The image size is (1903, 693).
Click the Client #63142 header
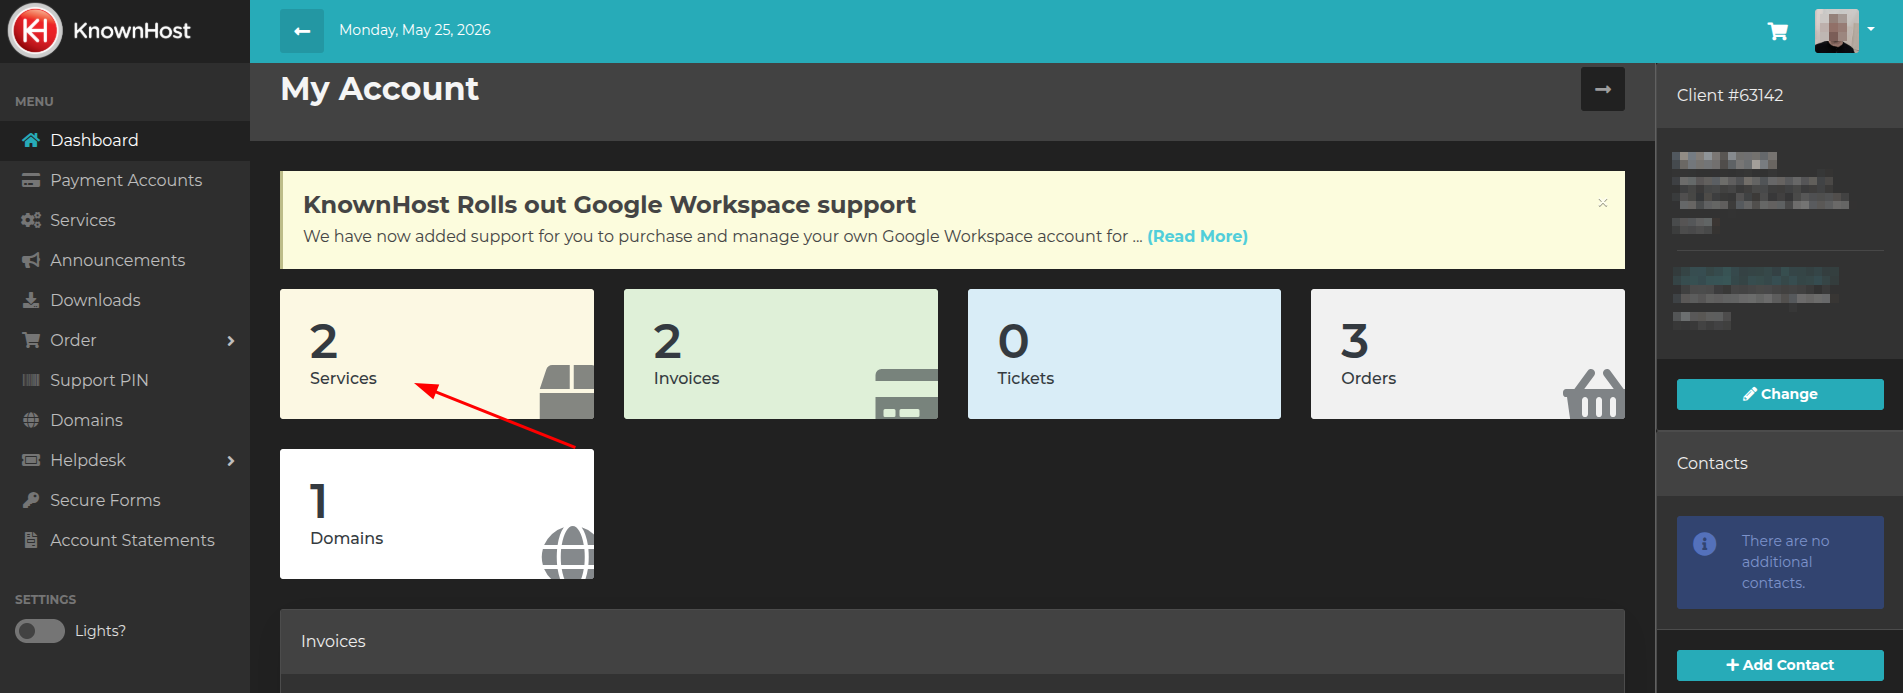point(1729,95)
